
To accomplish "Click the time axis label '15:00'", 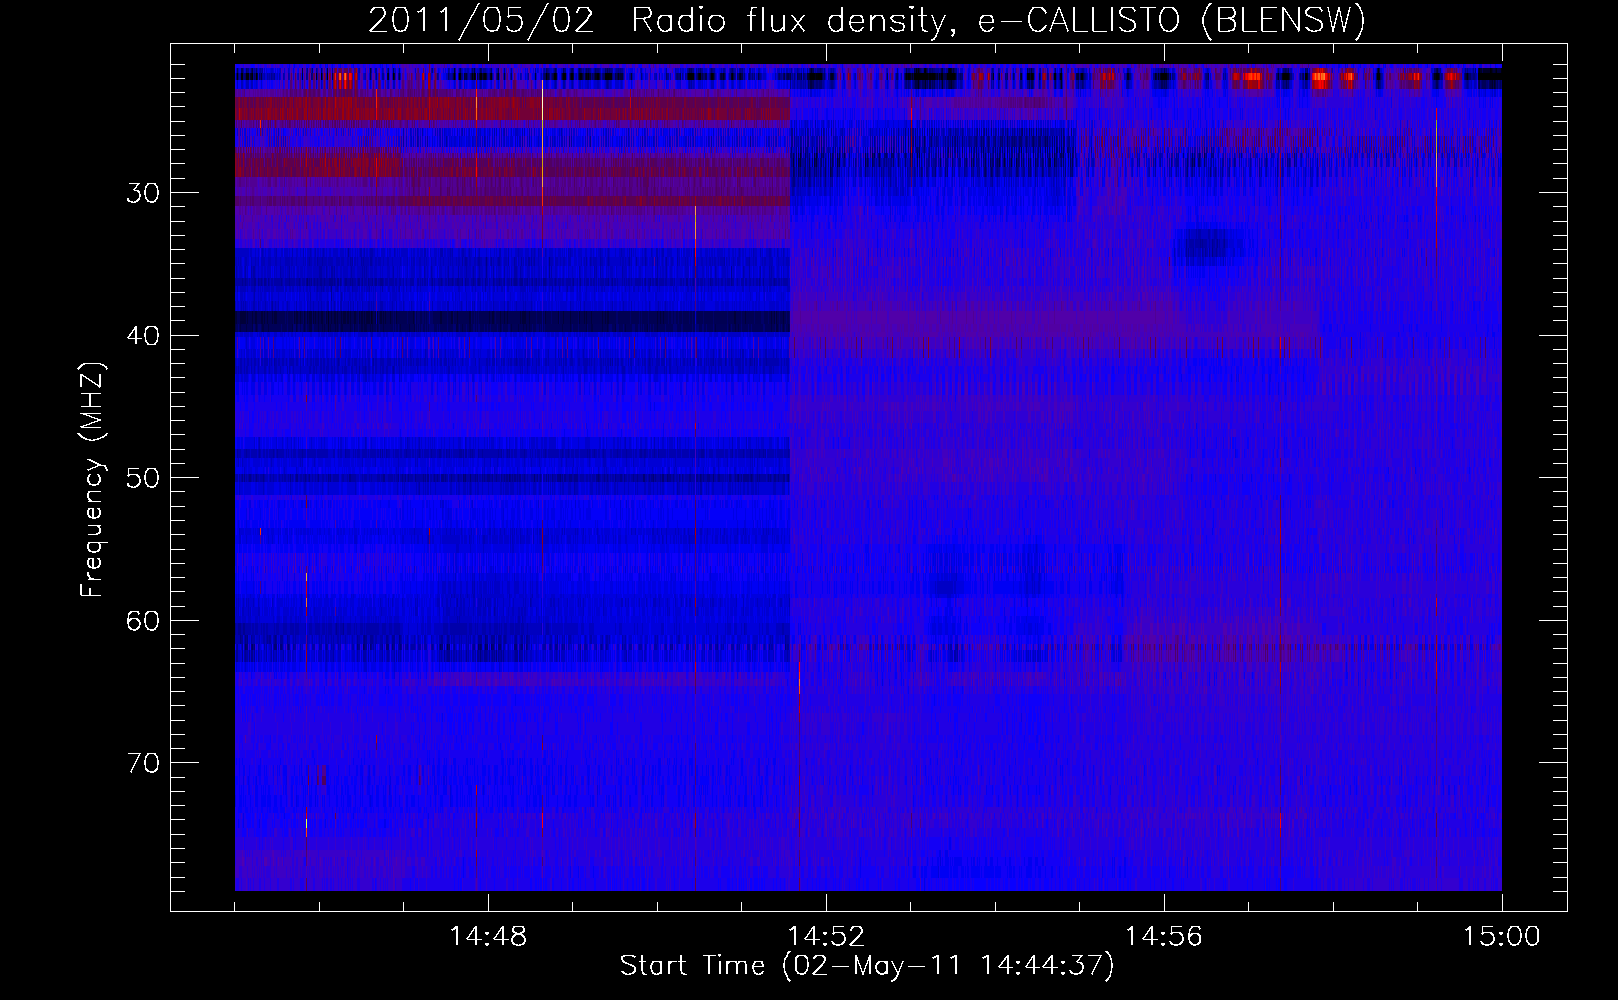I will click(1502, 937).
